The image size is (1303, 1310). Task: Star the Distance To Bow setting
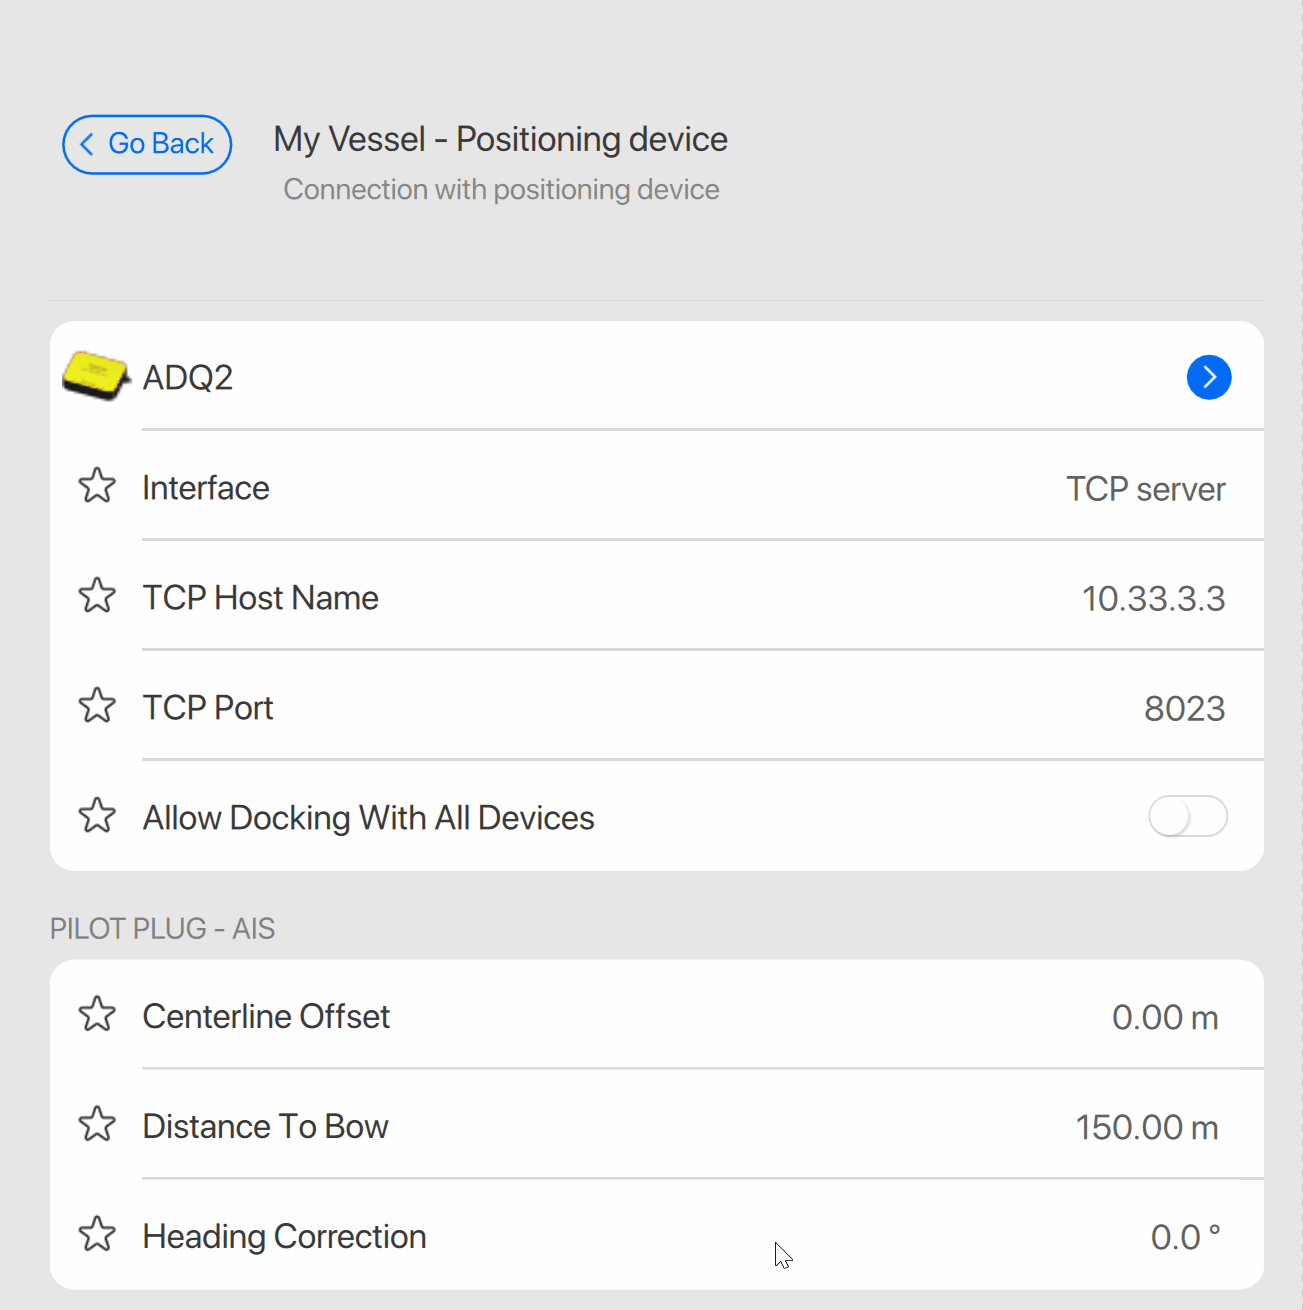(x=97, y=1124)
